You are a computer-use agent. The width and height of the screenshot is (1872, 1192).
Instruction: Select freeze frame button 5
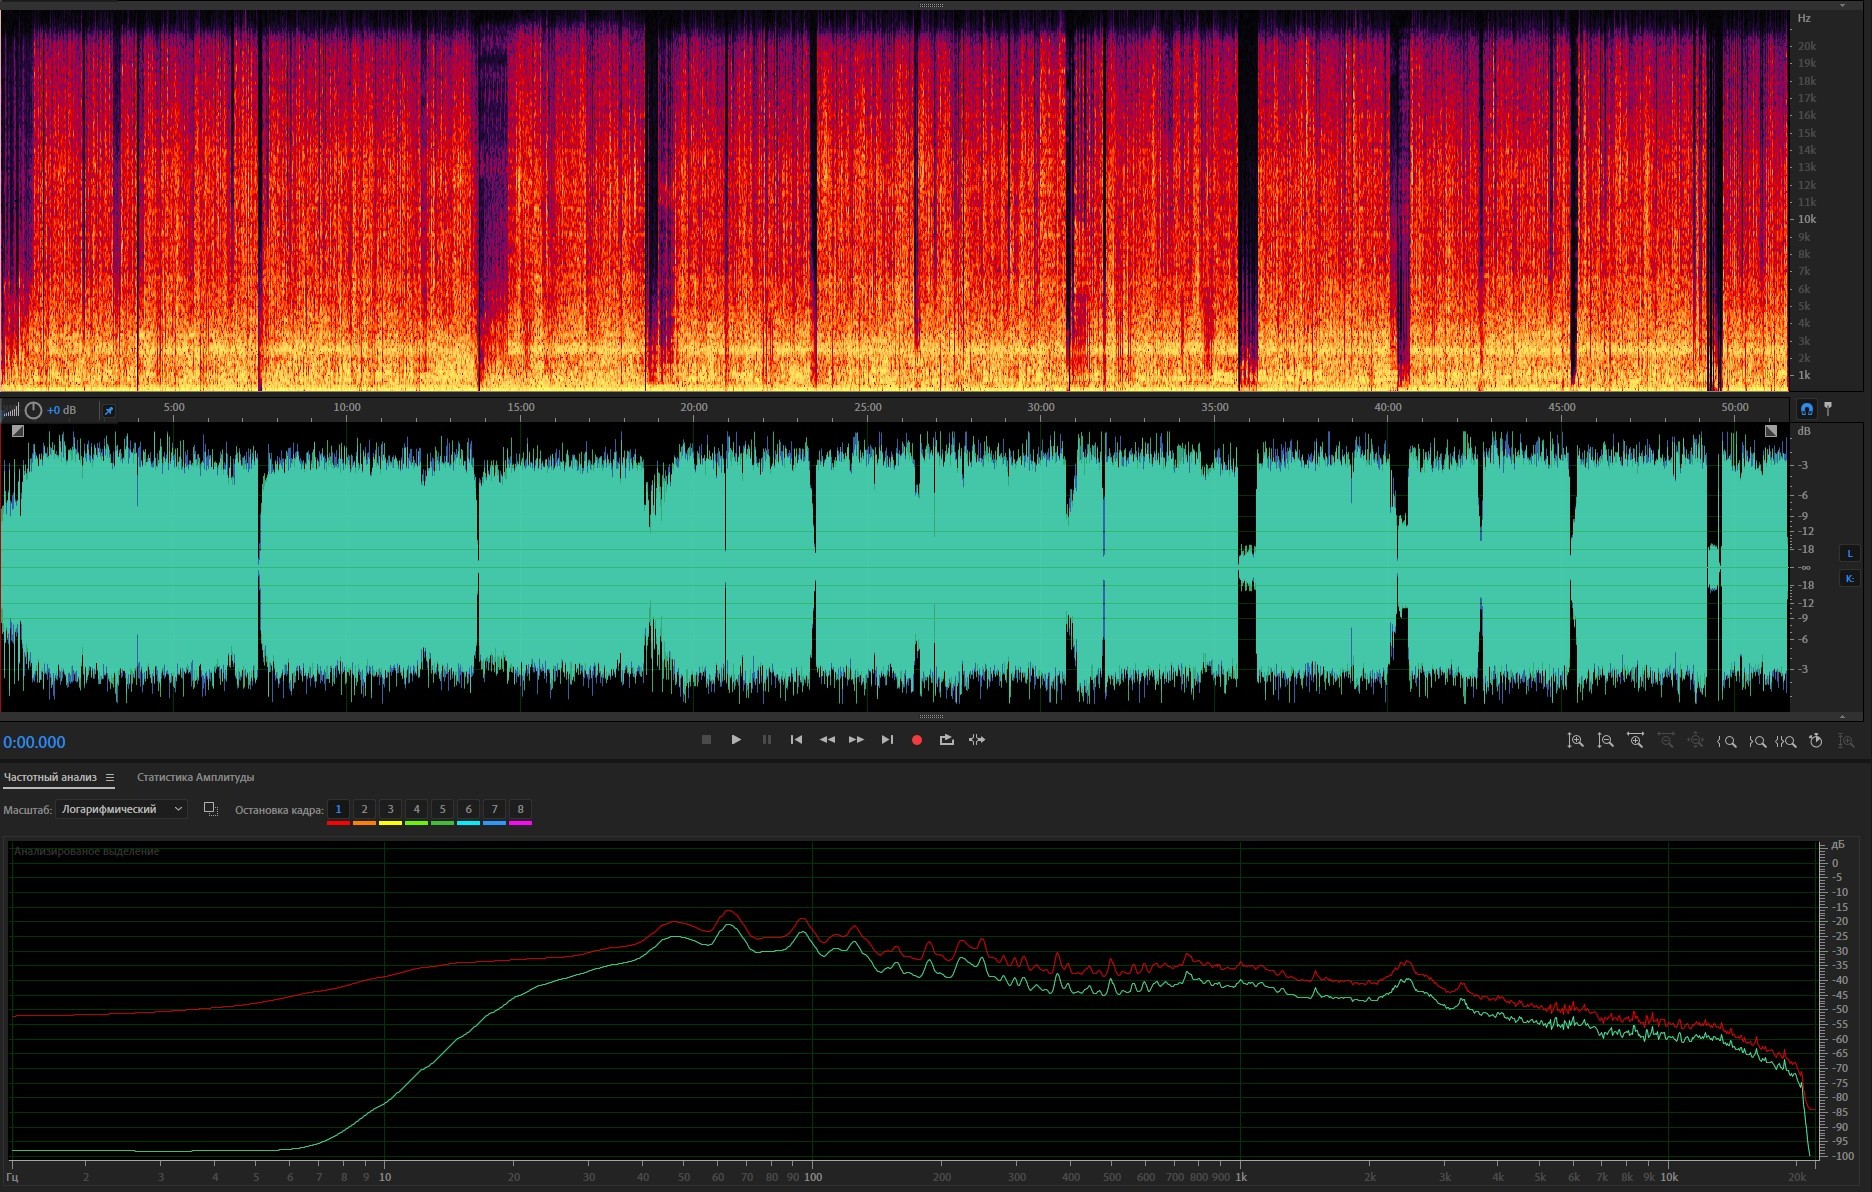442,809
